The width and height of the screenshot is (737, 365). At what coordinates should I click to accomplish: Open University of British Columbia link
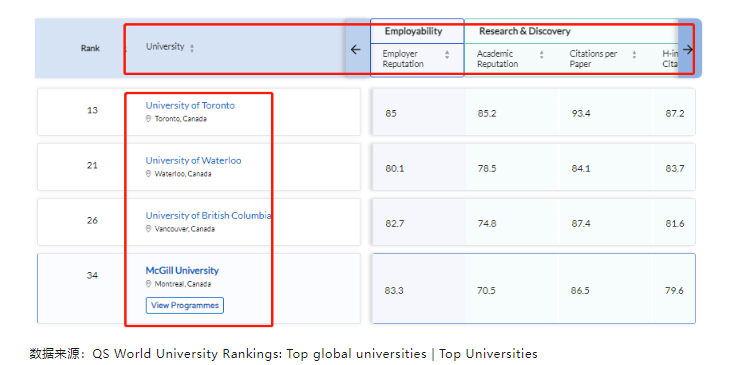[208, 216]
